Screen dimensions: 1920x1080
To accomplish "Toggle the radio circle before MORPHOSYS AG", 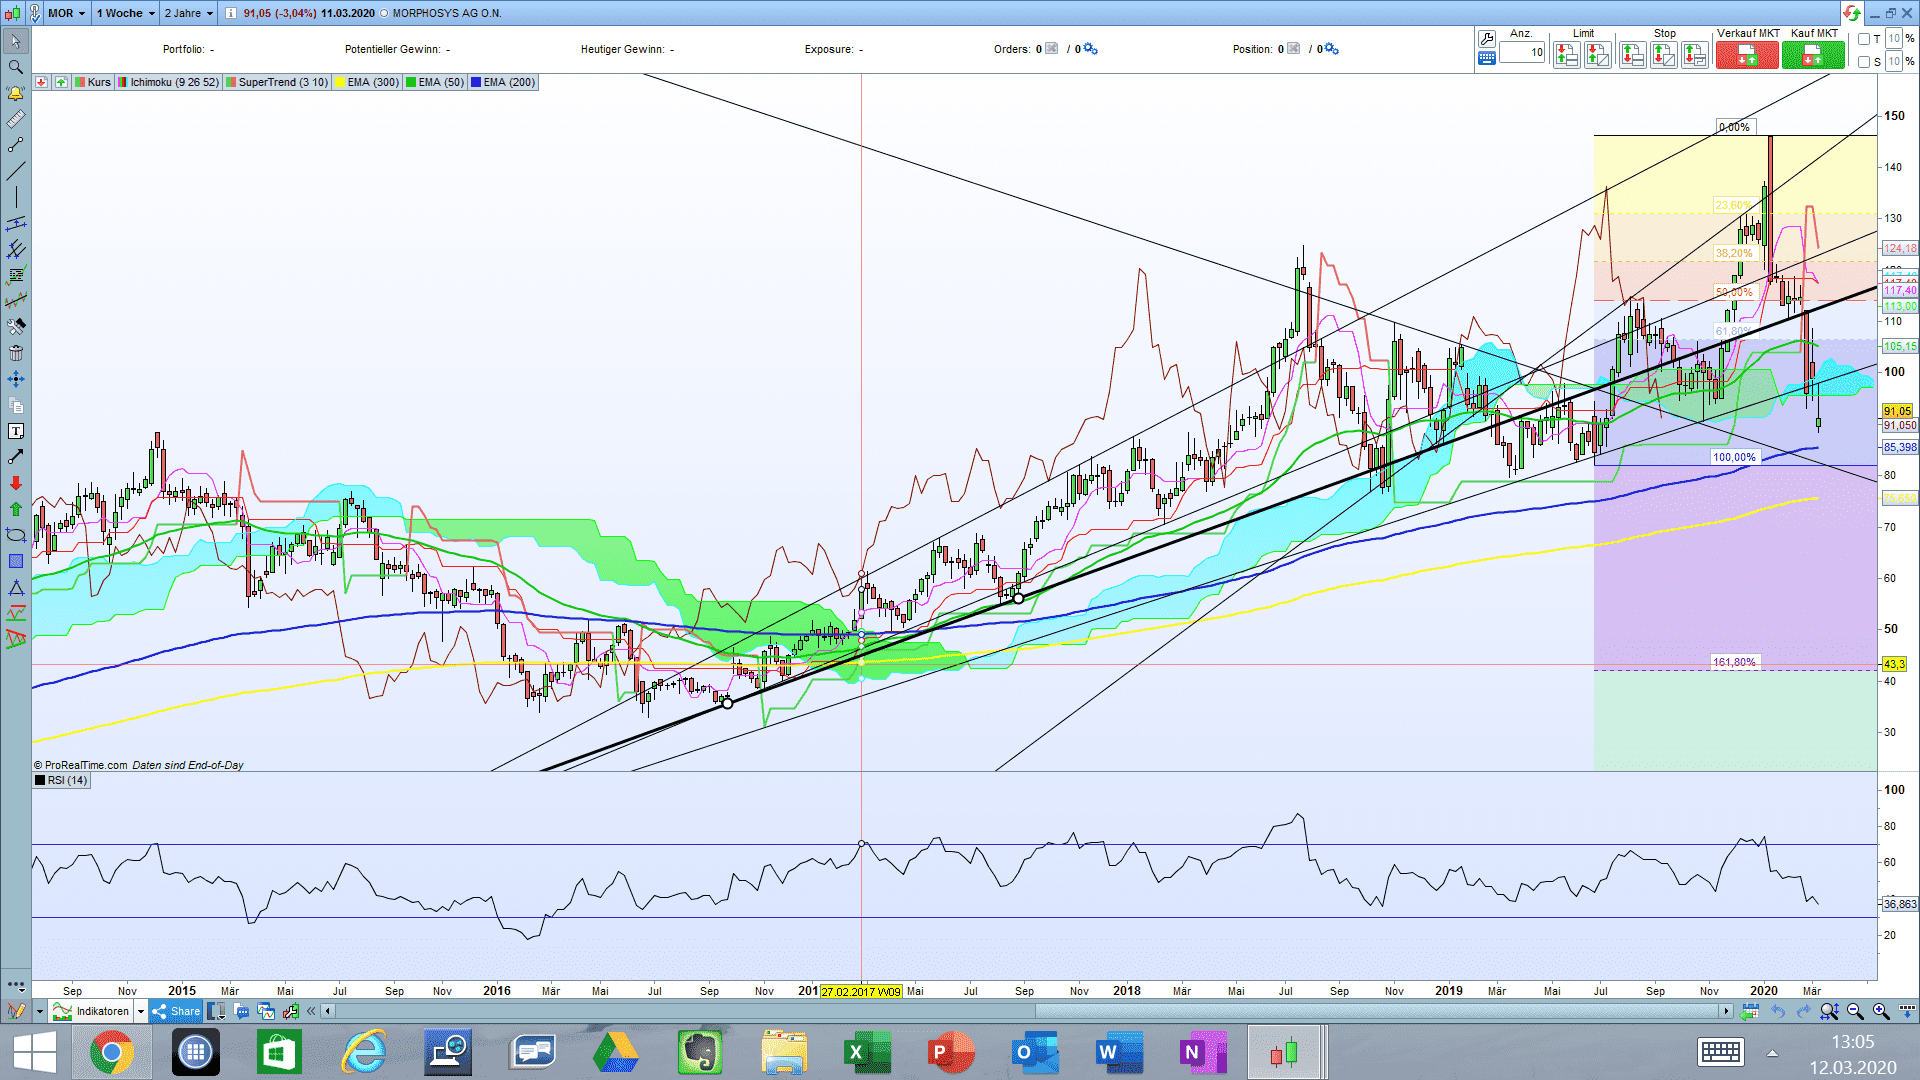I will pos(384,13).
